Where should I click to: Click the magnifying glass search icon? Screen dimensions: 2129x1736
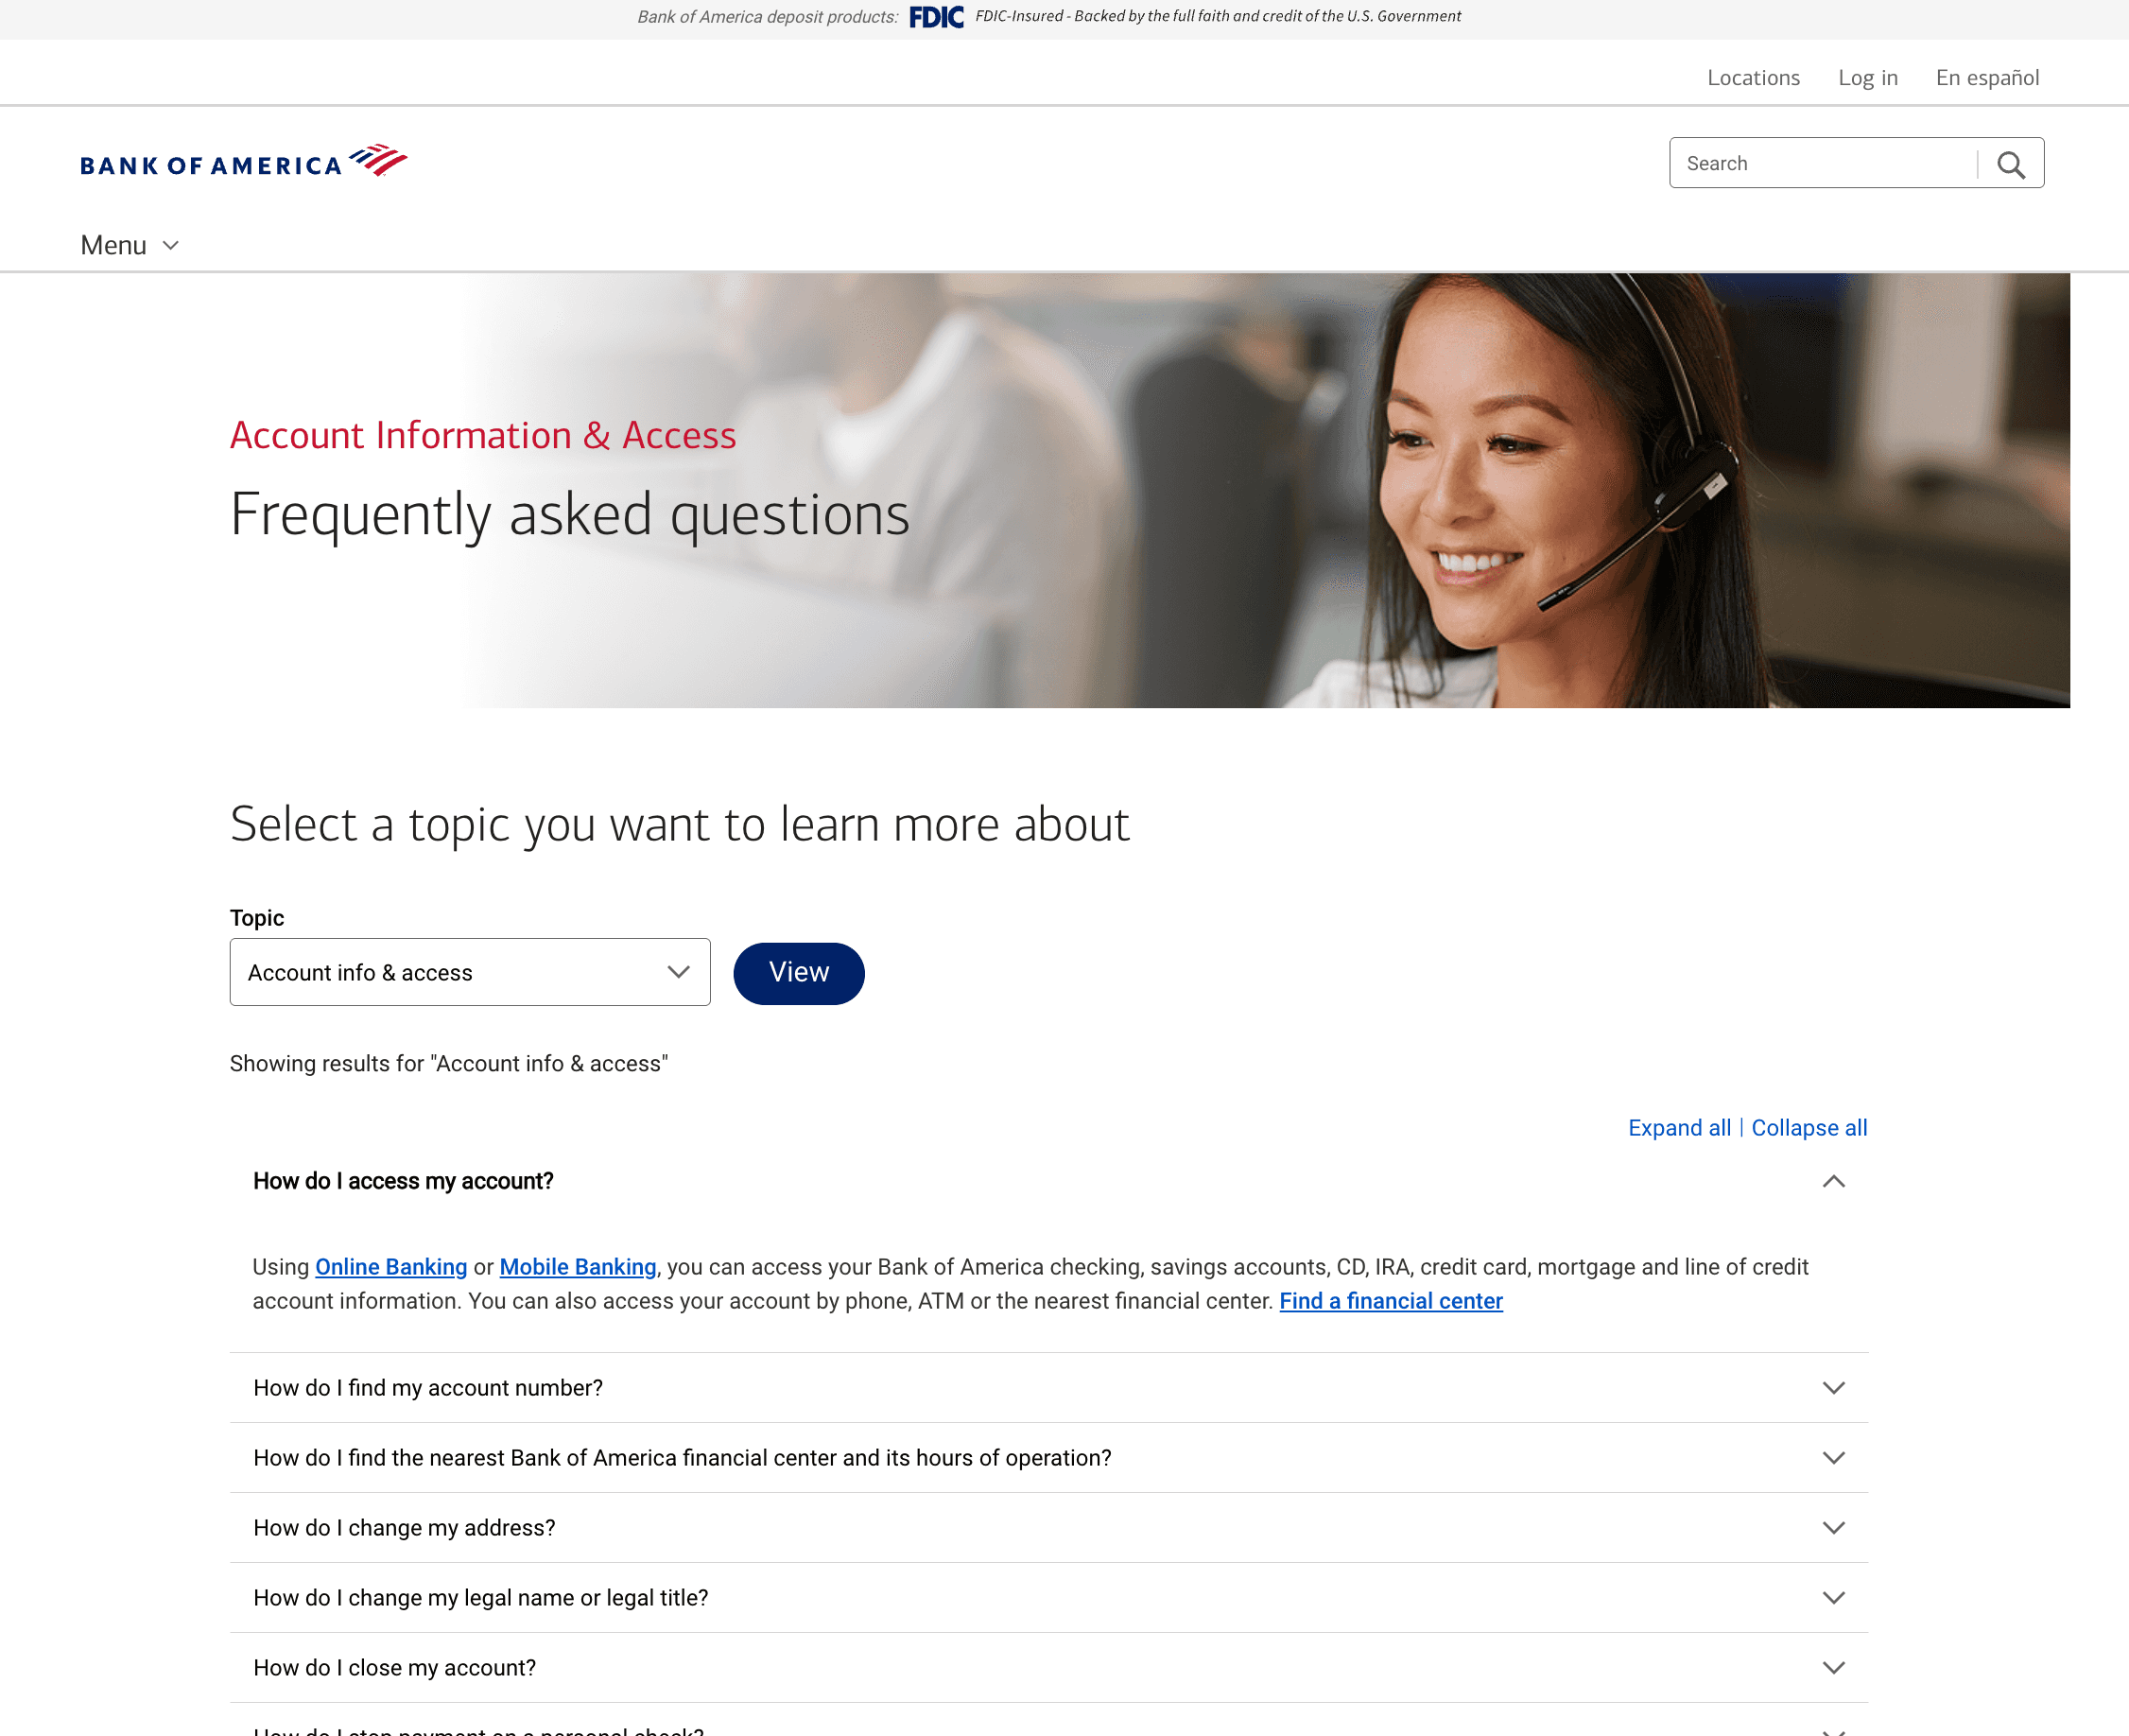(x=2011, y=164)
